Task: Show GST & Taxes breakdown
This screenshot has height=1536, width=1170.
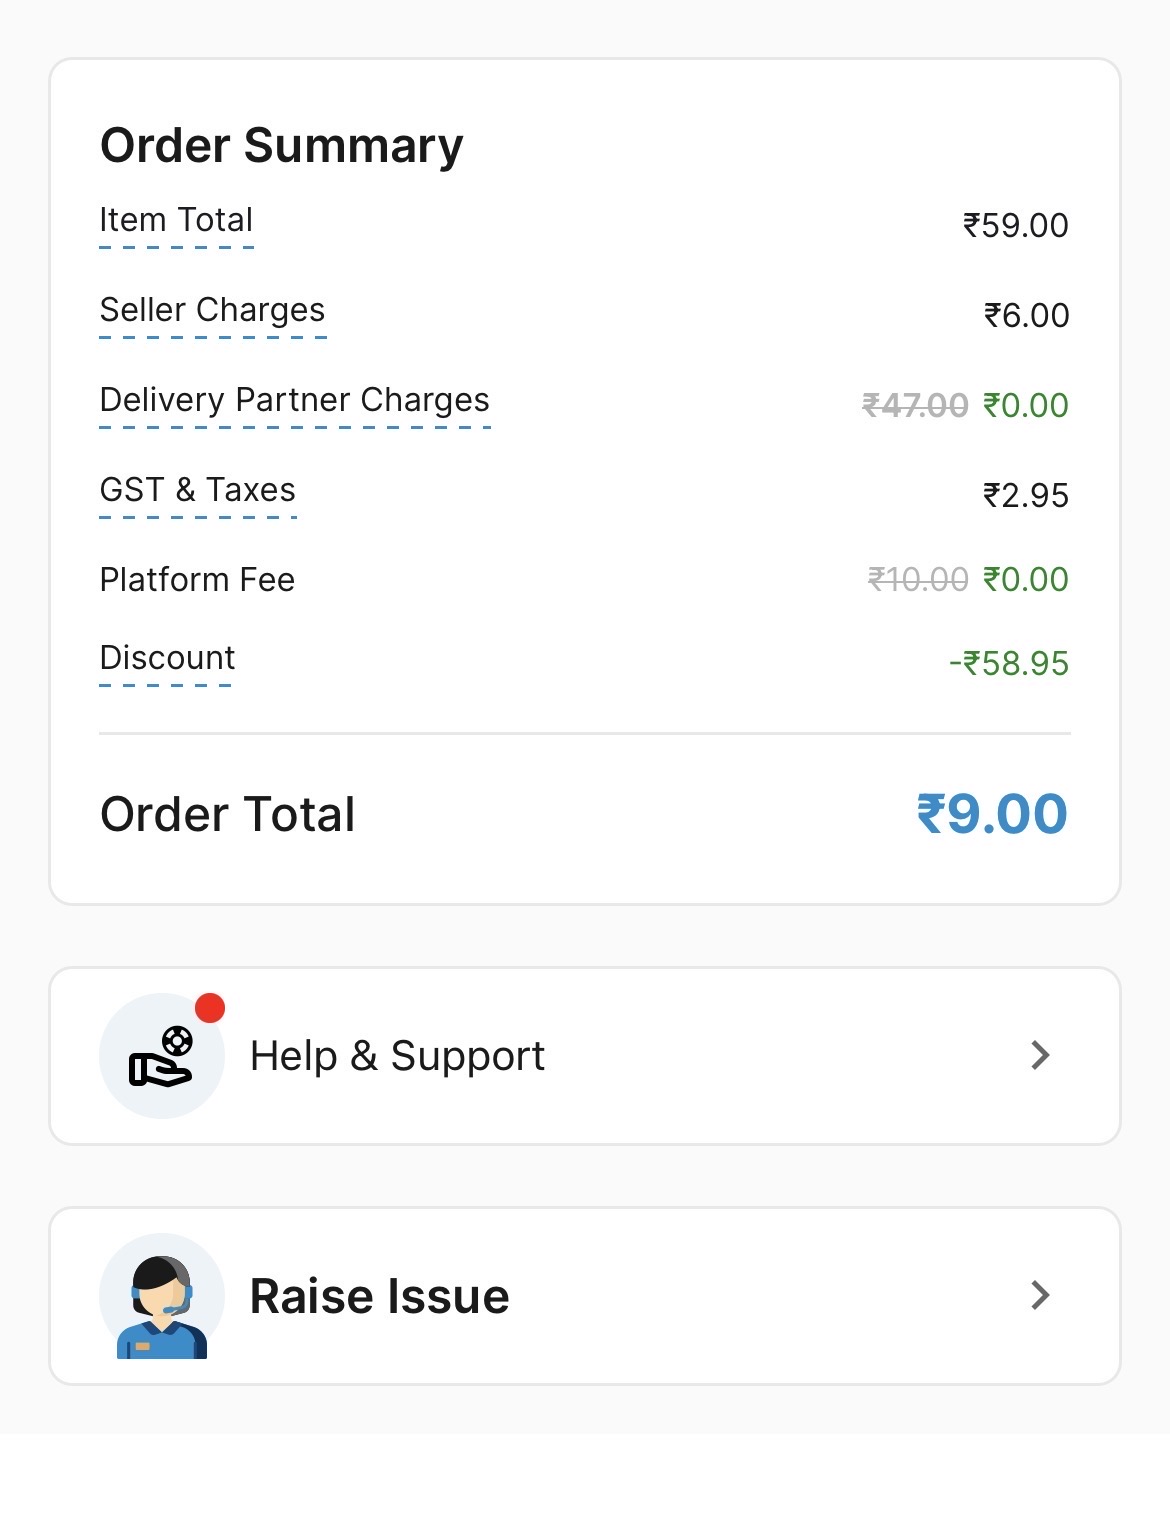Action: point(197,491)
